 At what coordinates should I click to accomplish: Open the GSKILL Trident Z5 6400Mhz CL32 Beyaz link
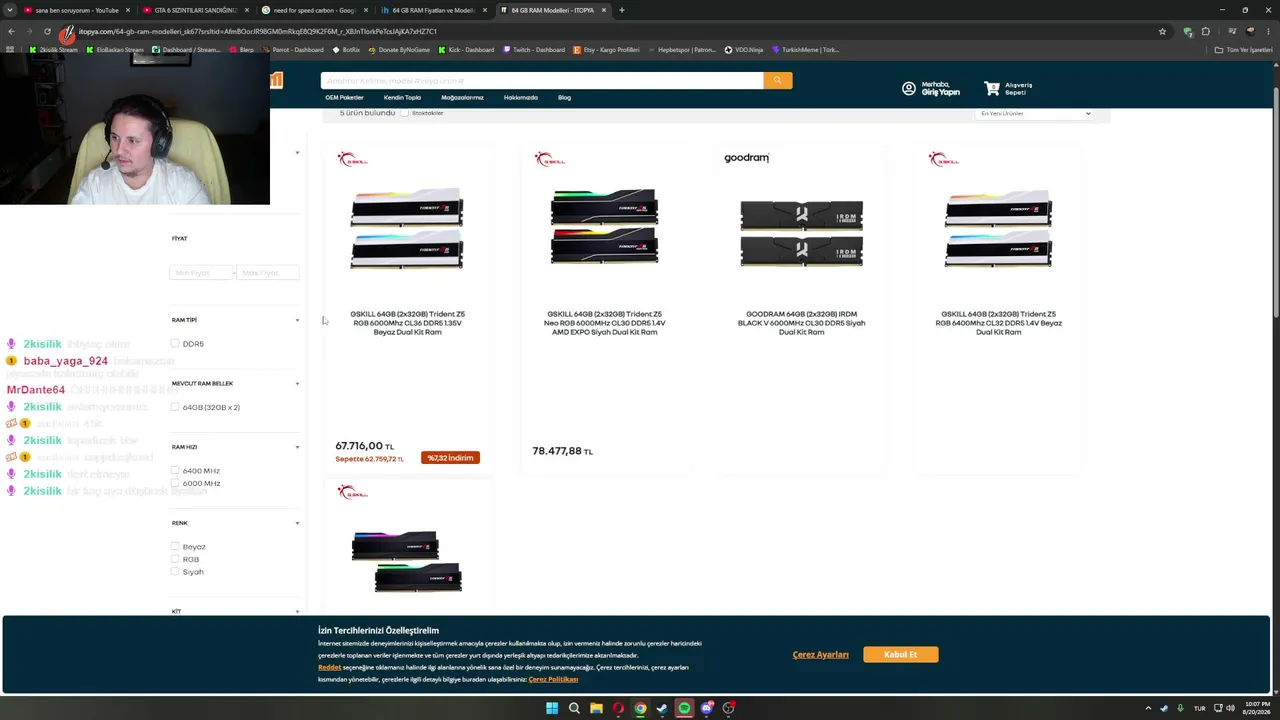[998, 323]
